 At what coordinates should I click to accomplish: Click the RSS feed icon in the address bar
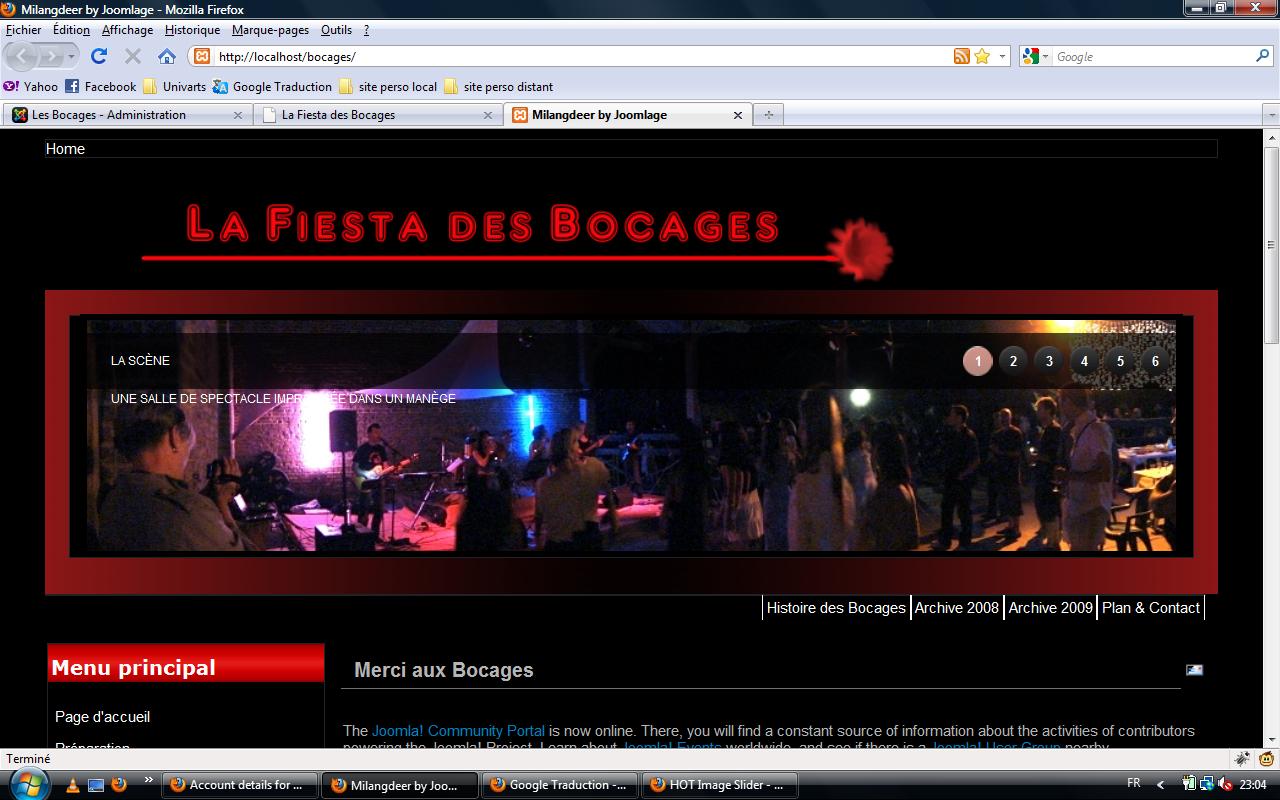(961, 57)
